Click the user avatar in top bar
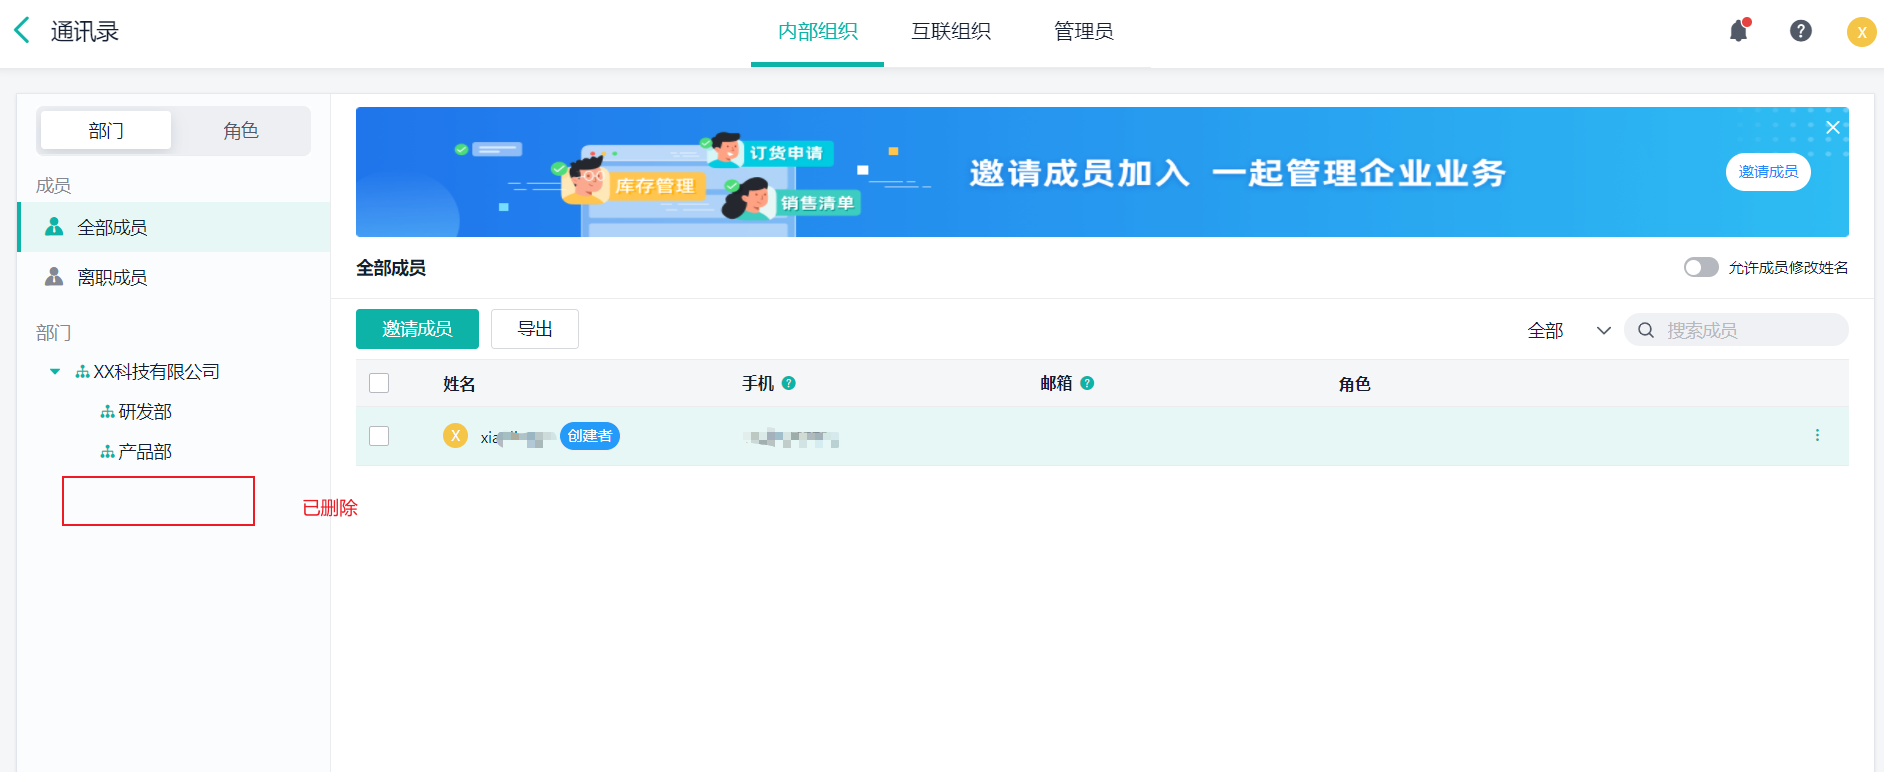The image size is (1884, 772). tap(1860, 32)
